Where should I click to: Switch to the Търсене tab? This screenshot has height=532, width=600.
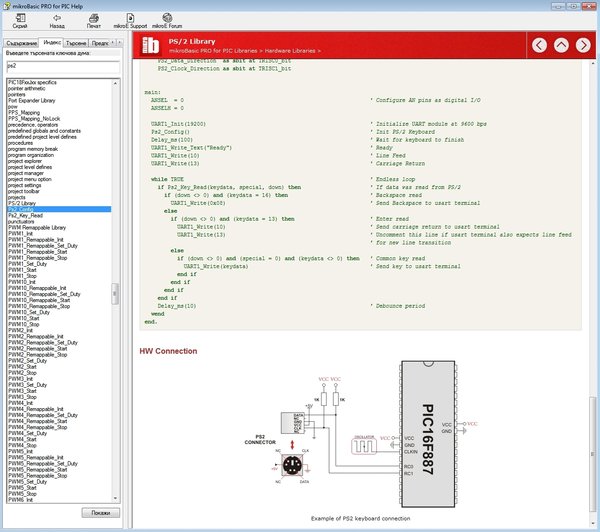[76, 43]
